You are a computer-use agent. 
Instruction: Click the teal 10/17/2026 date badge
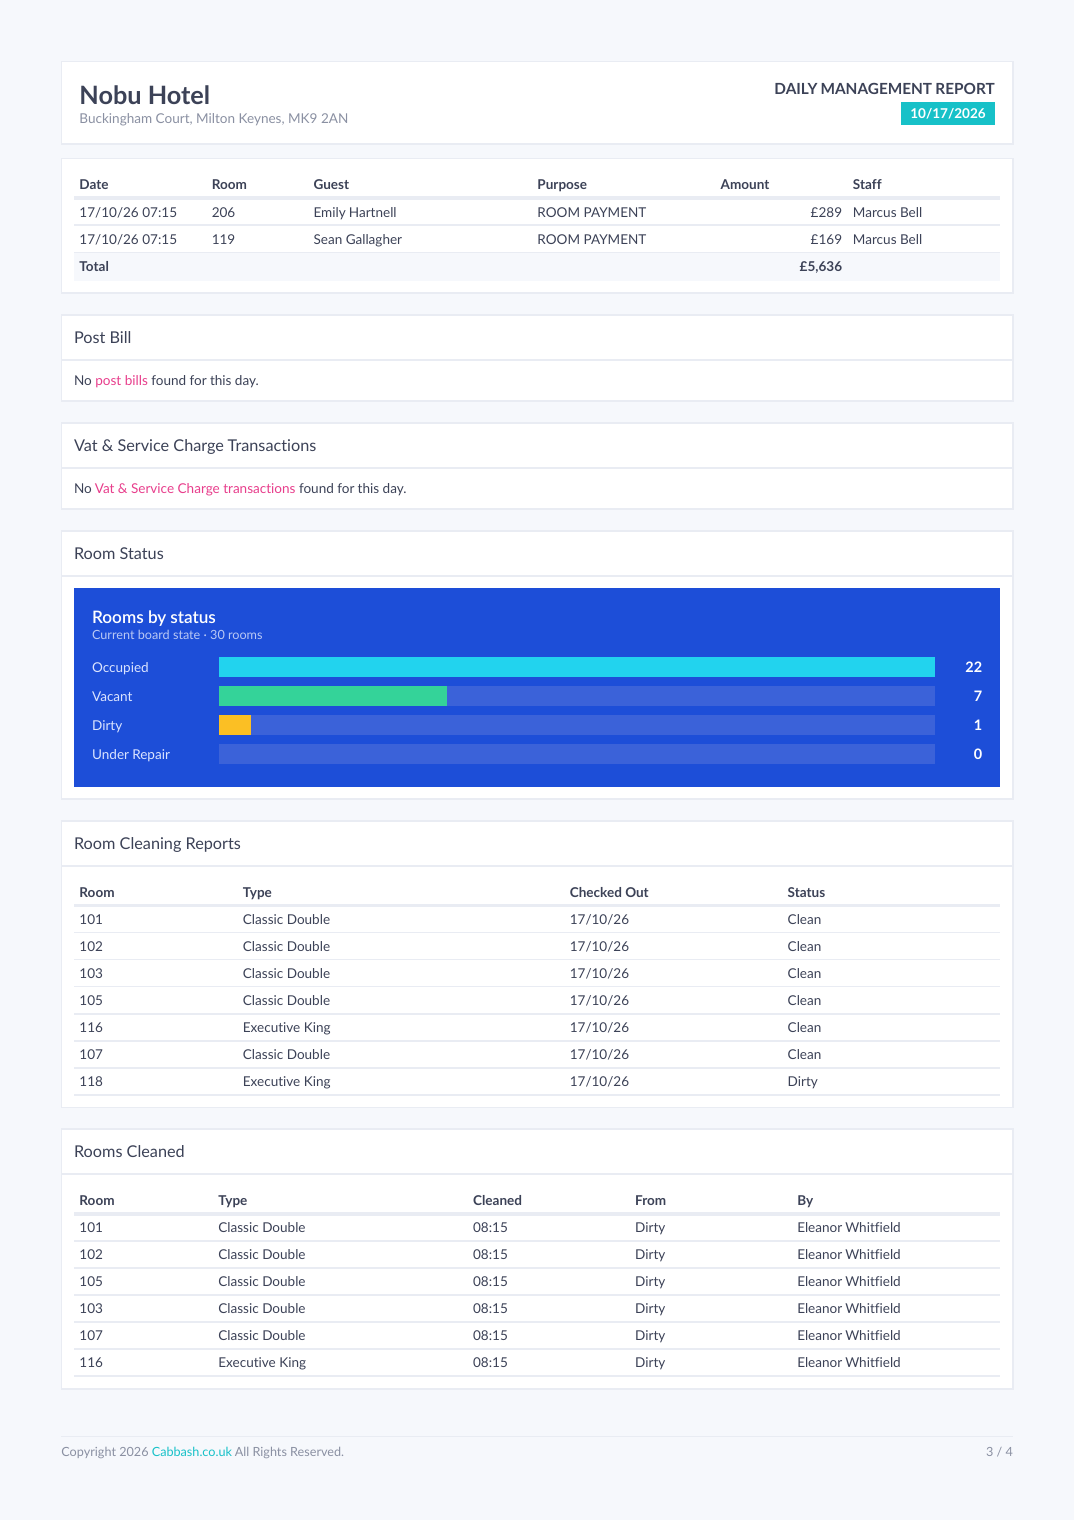pos(948,113)
